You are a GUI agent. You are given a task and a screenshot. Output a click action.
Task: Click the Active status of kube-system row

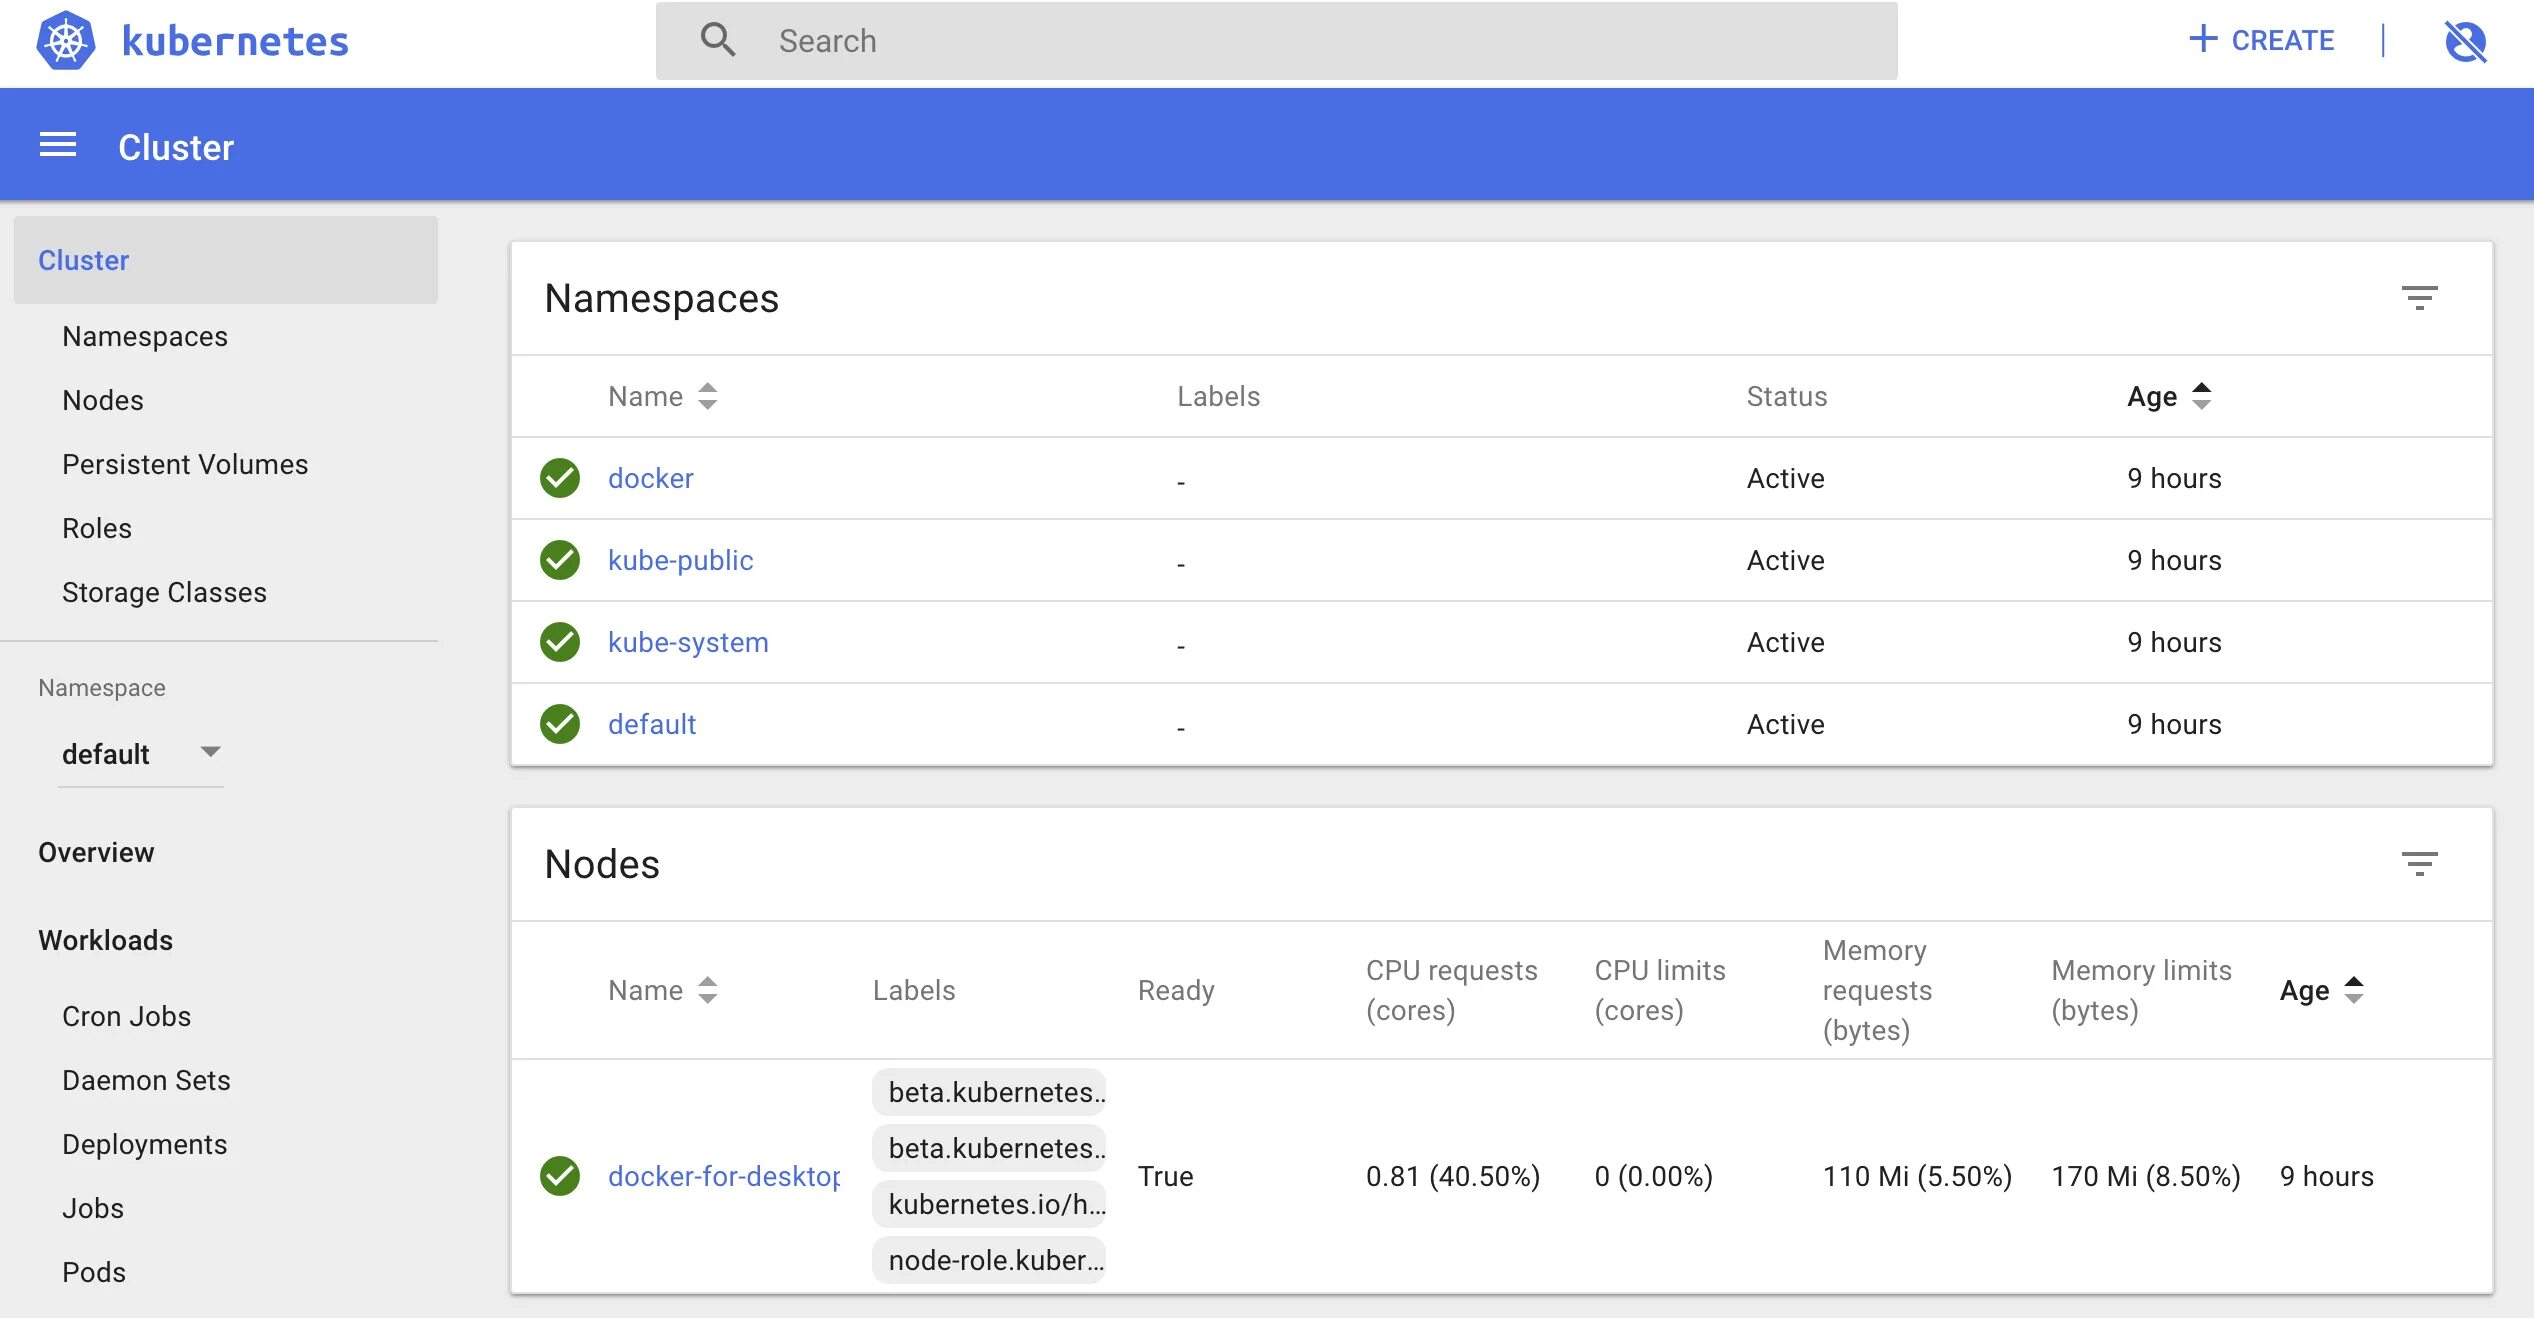[x=1785, y=642]
